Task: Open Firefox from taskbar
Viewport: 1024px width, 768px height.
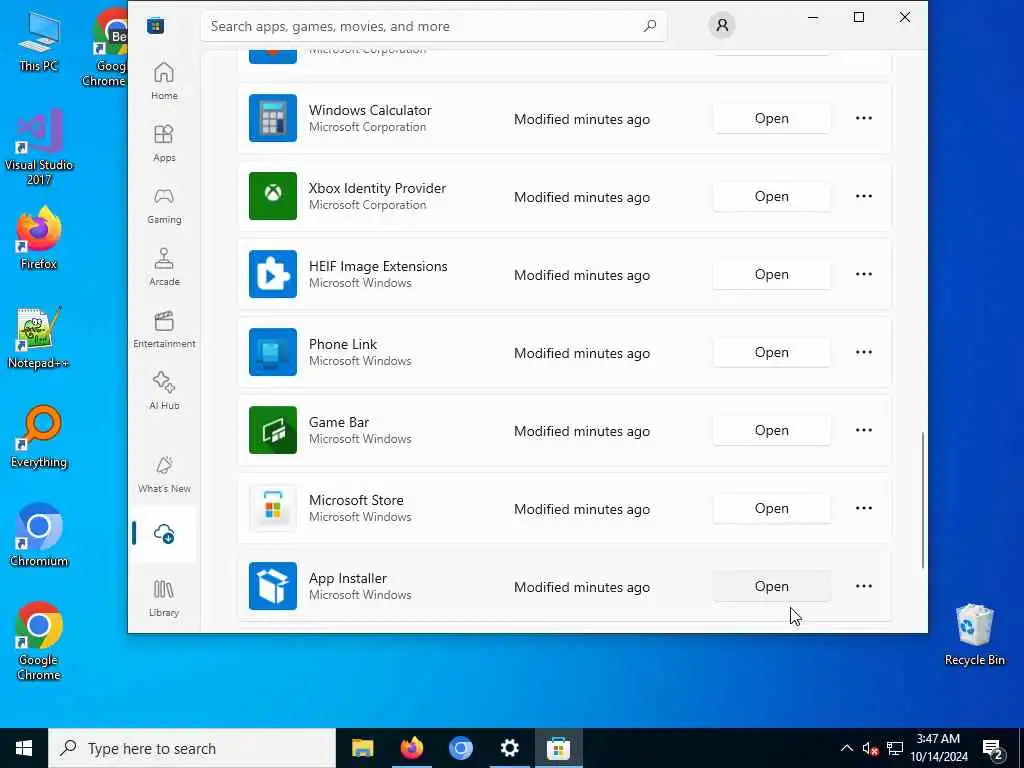Action: click(411, 748)
